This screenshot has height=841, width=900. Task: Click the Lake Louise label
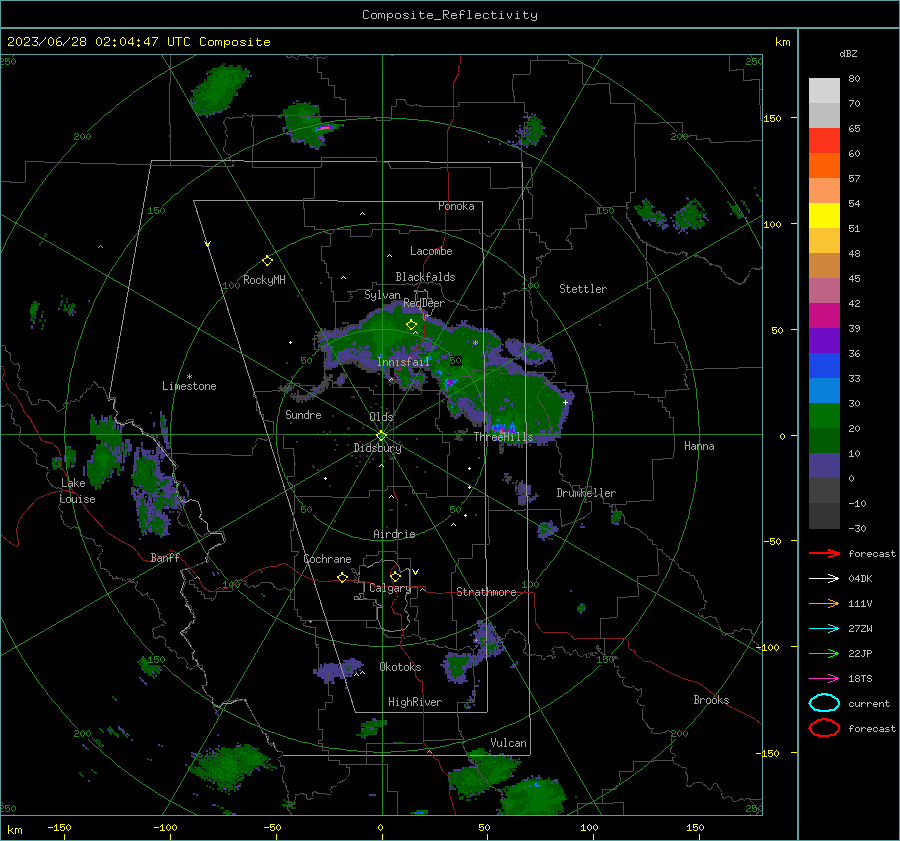pos(77,491)
